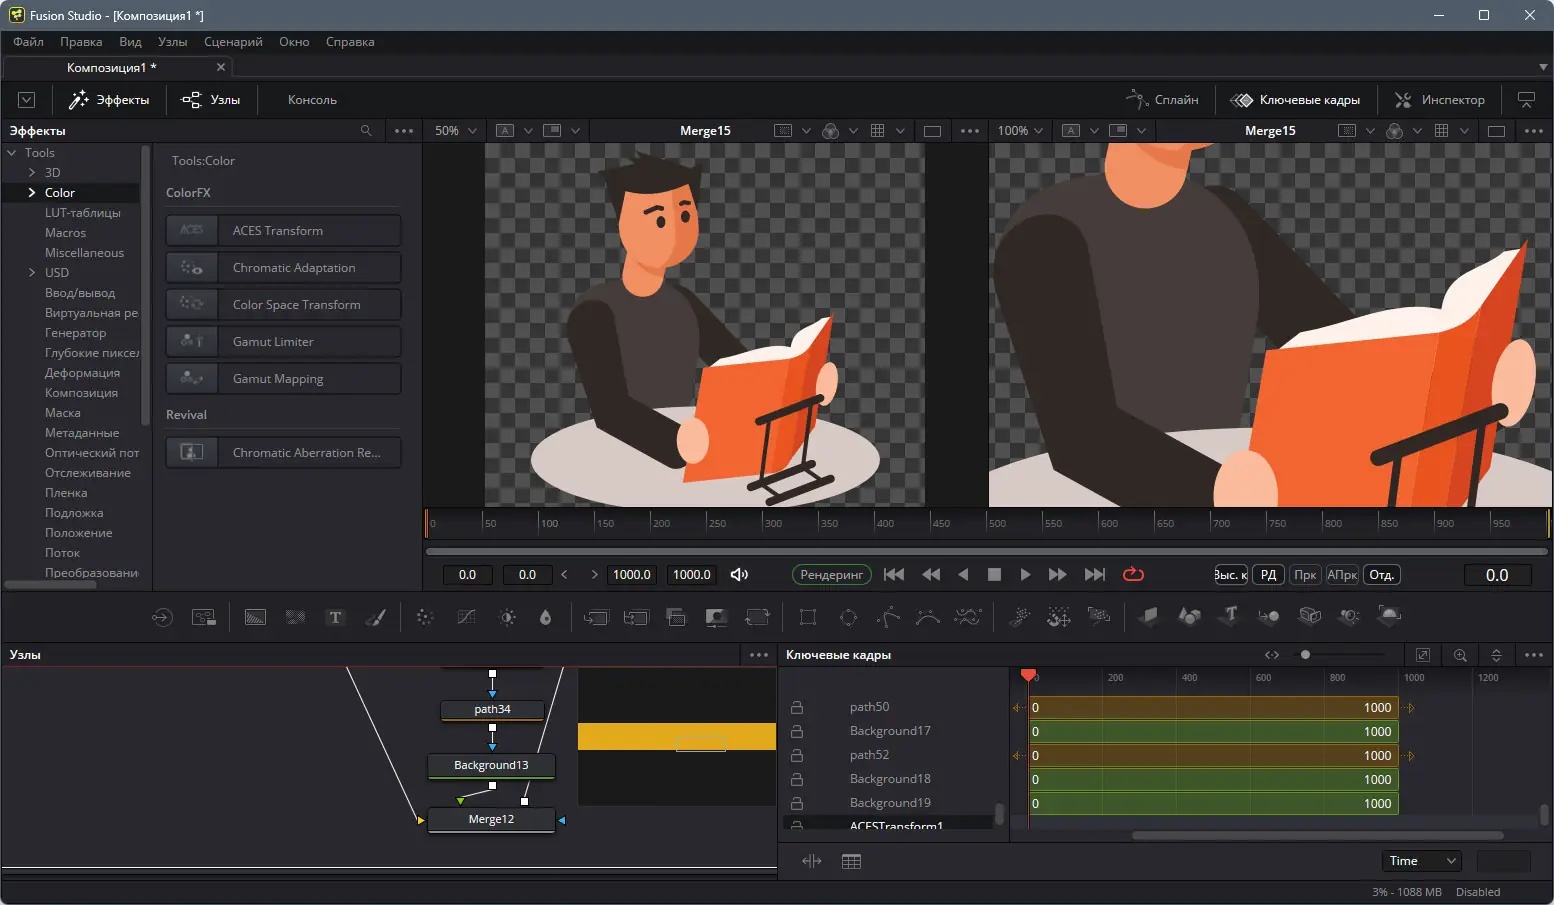Select the Merge12 node
This screenshot has width=1554, height=905.
click(491, 819)
